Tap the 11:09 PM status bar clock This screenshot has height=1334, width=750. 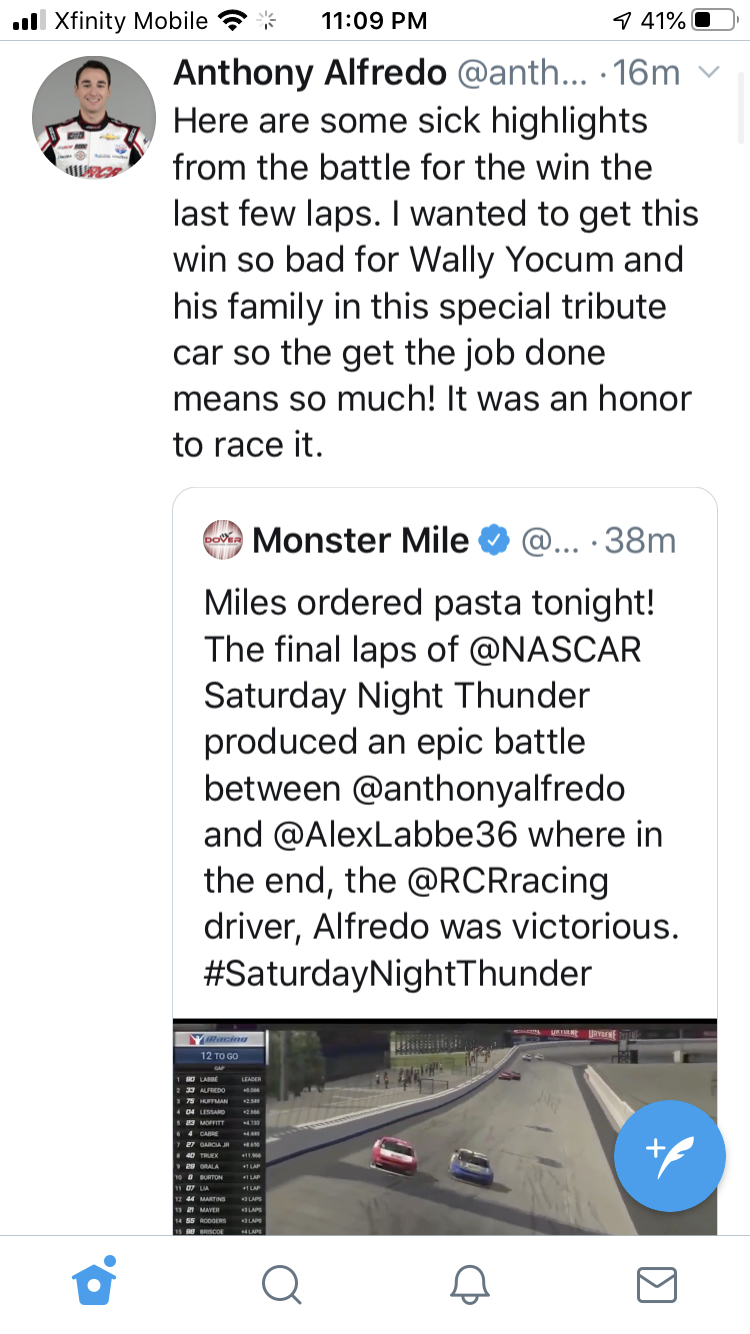[x=375, y=20]
